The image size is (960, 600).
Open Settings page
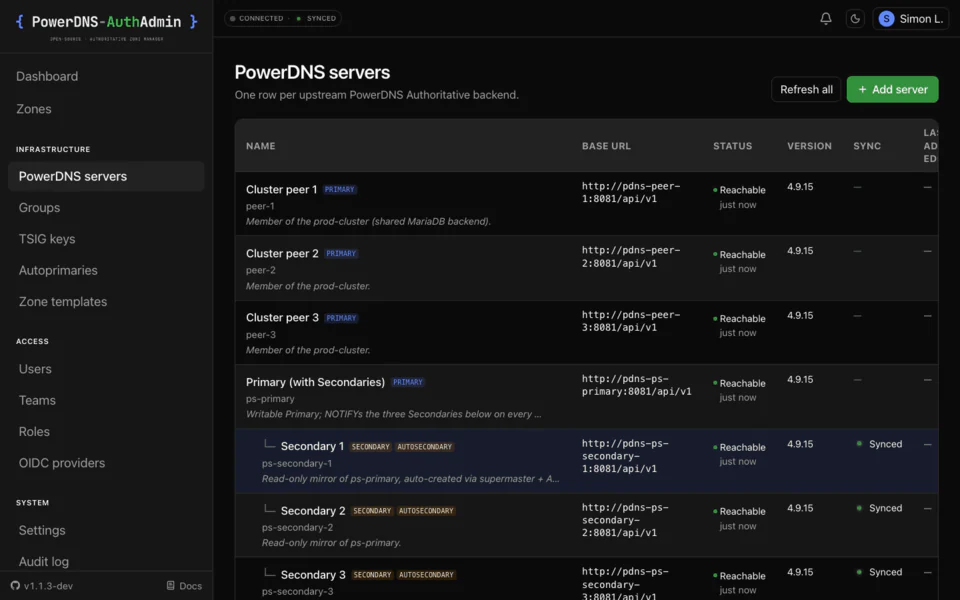pyautogui.click(x=42, y=530)
